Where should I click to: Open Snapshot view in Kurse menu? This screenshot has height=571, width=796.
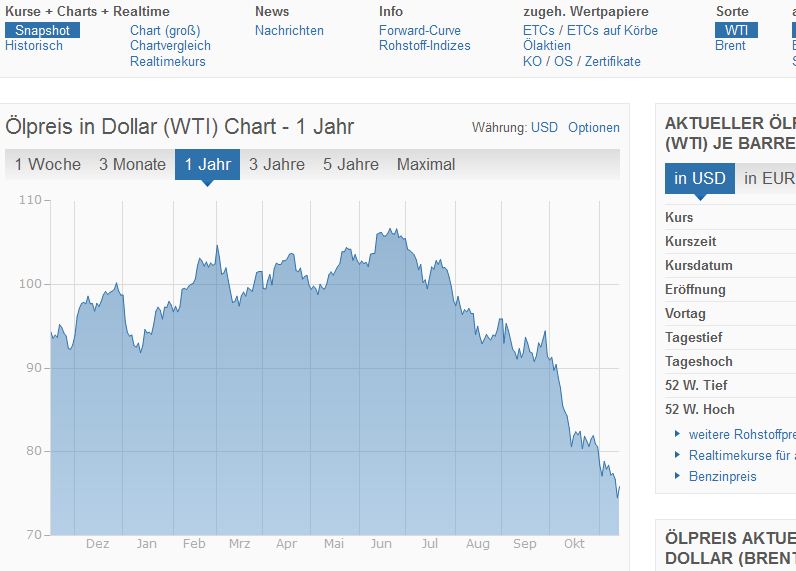pyautogui.click(x=42, y=30)
